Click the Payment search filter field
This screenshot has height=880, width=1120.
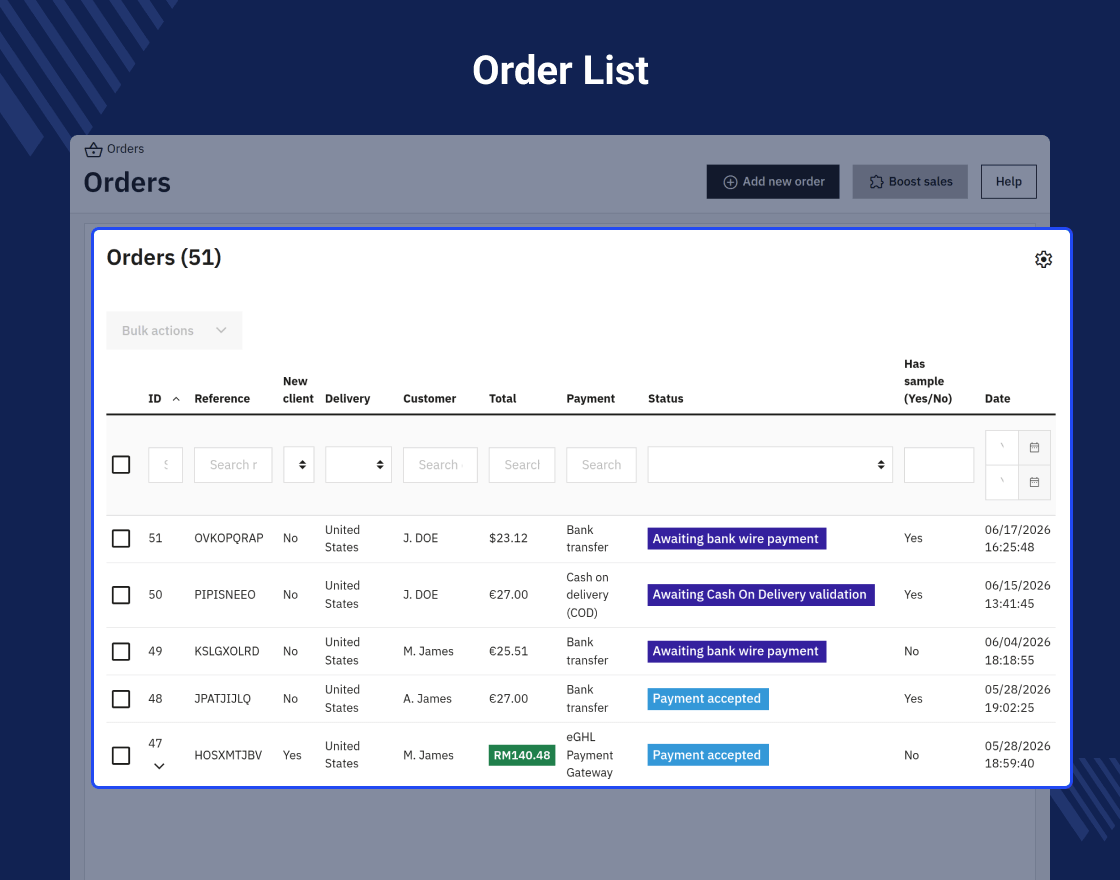point(601,465)
